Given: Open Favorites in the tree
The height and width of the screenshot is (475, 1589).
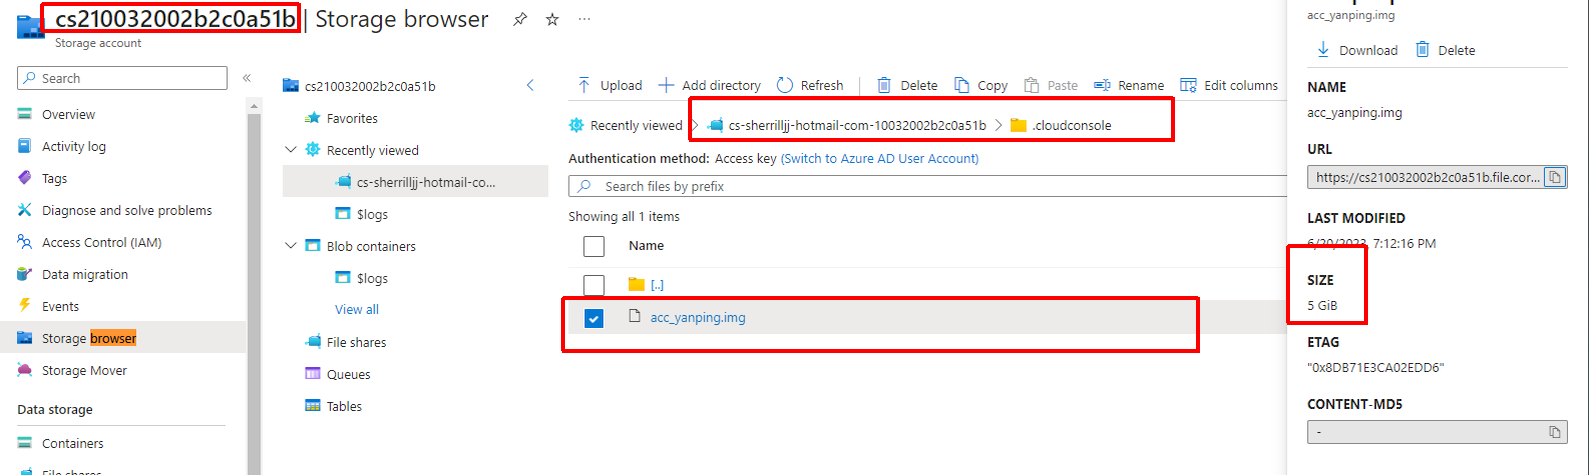Looking at the screenshot, I should 352,119.
